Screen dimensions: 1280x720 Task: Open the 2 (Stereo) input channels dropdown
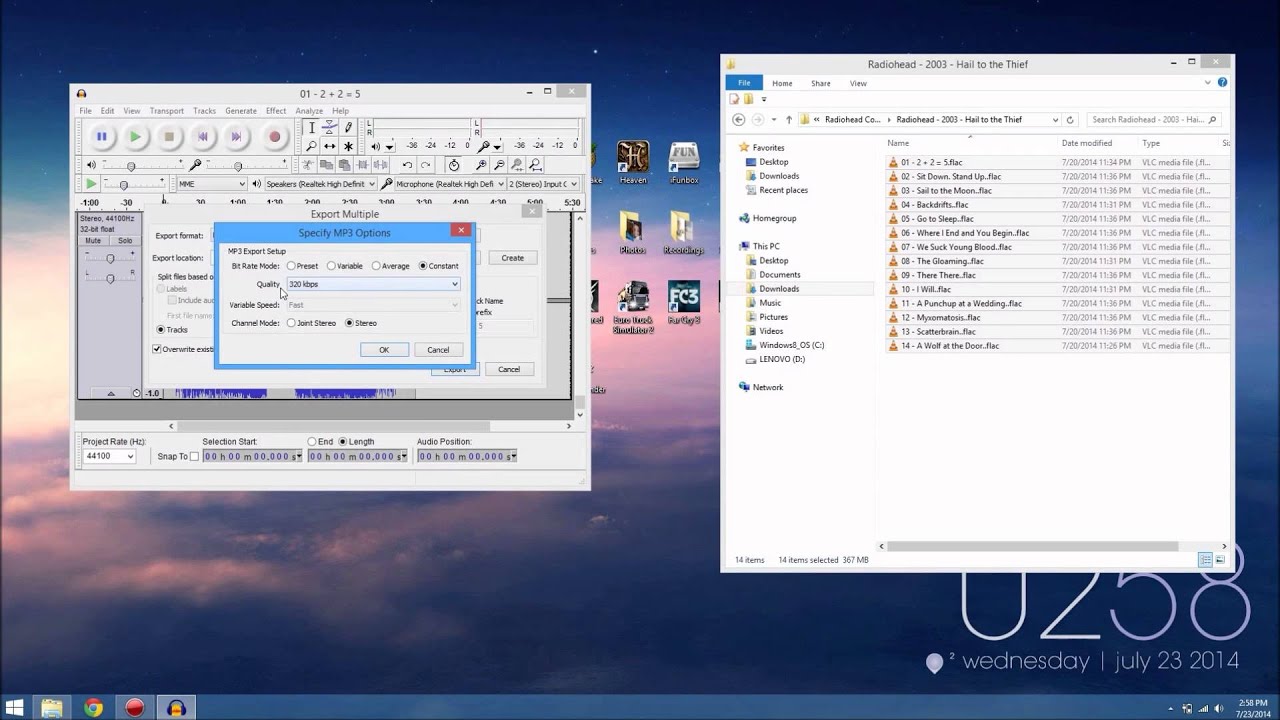click(543, 184)
